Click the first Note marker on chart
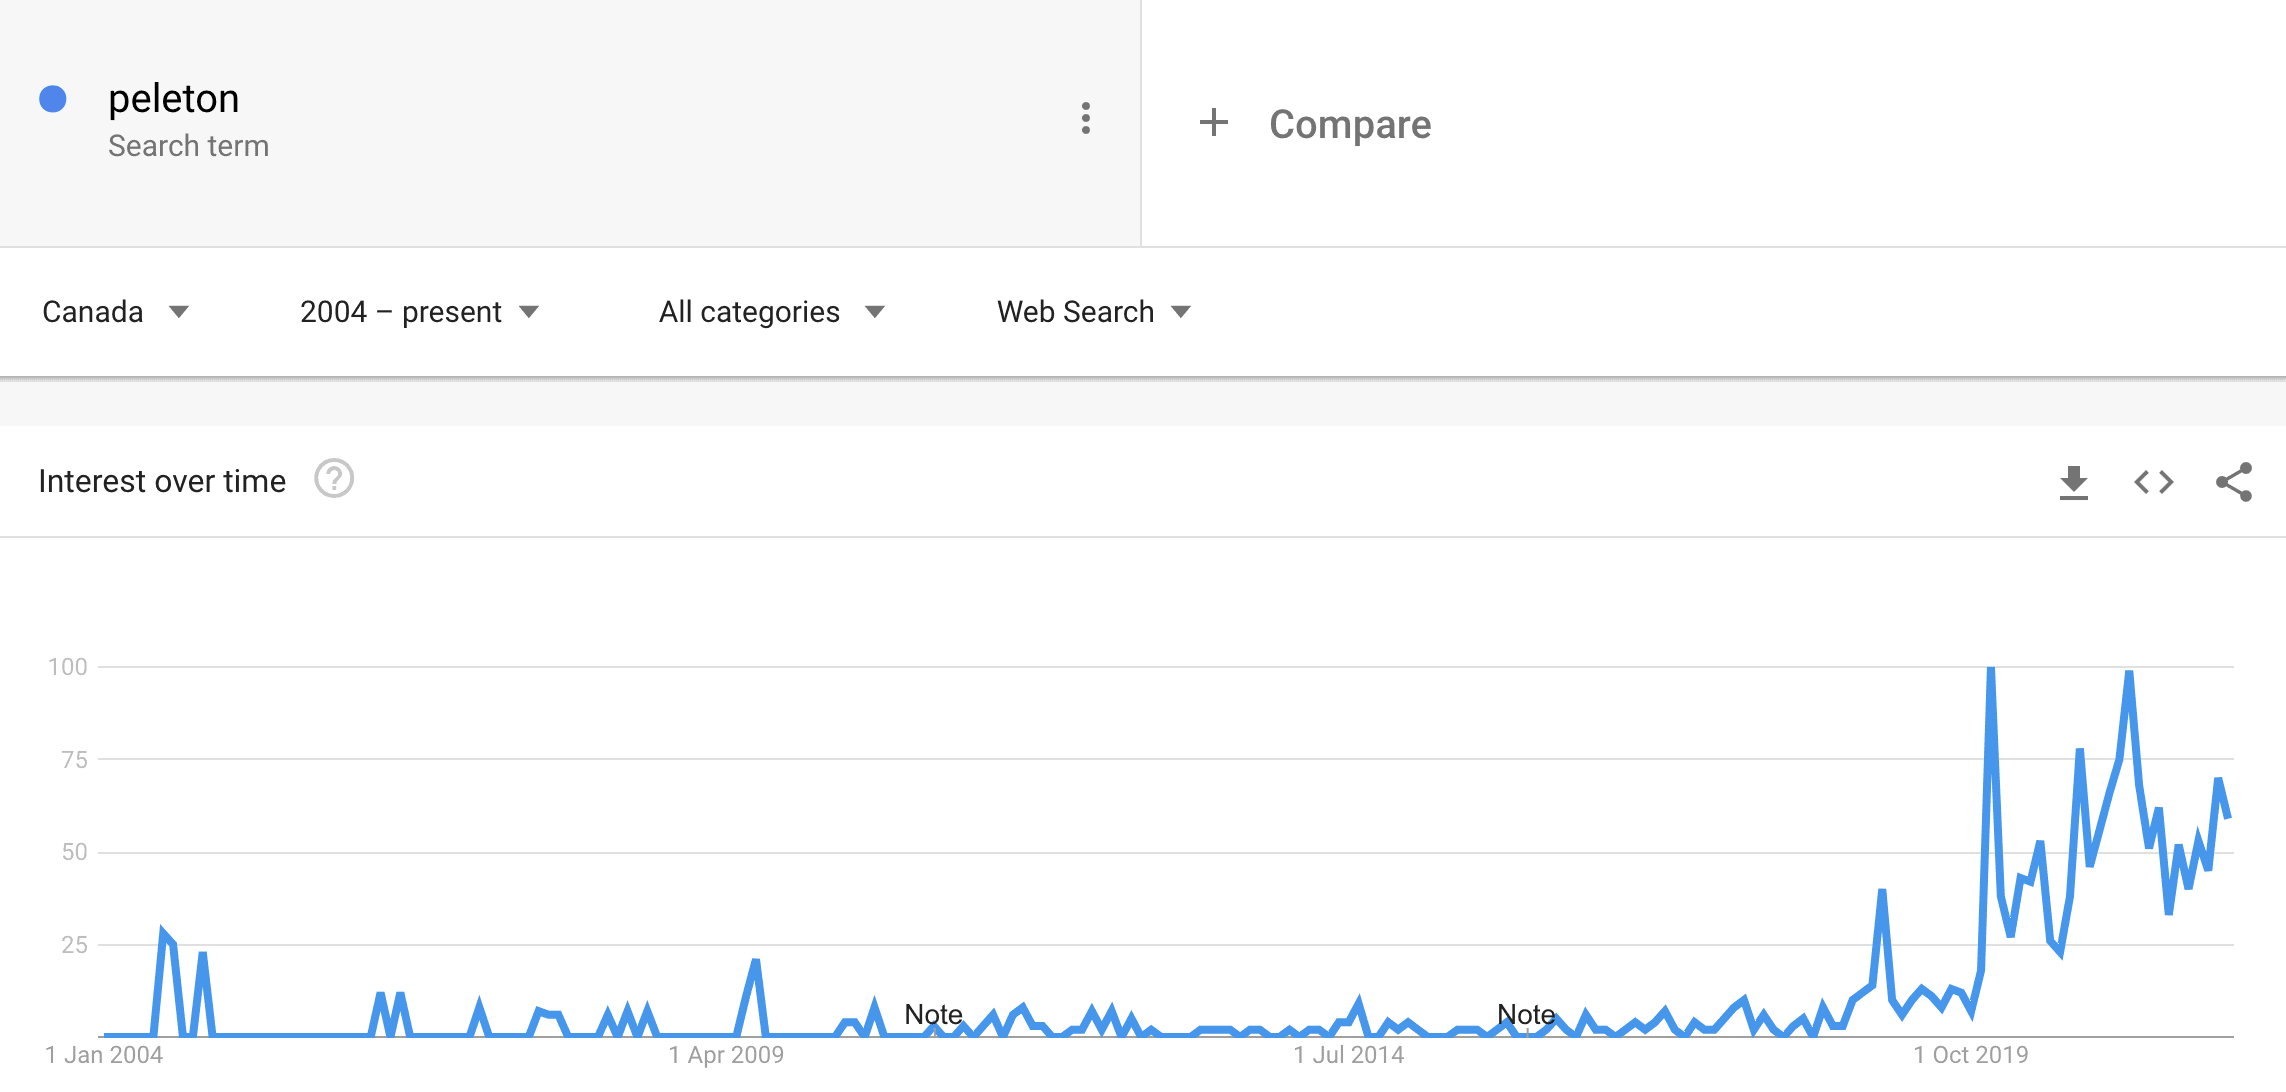This screenshot has width=2286, height=1092. click(933, 1014)
